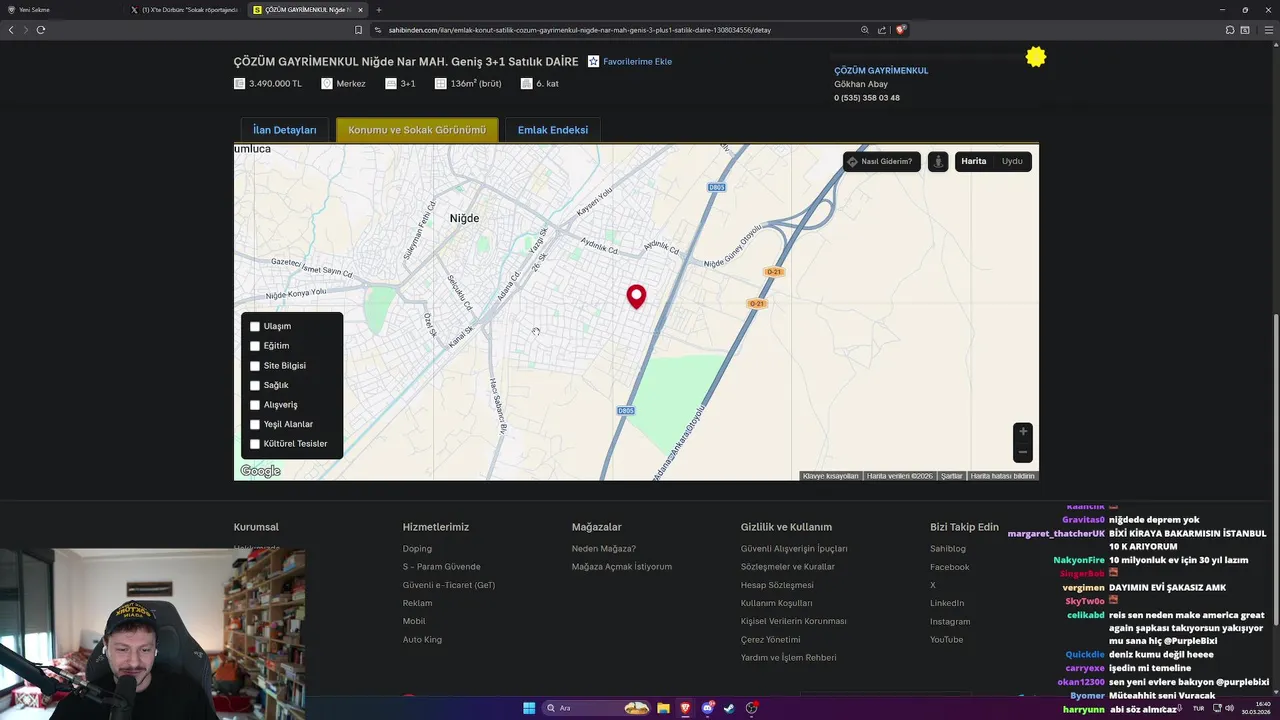The height and width of the screenshot is (720, 1280).
Task: Open the map Şartlar link
Action: pos(951,476)
